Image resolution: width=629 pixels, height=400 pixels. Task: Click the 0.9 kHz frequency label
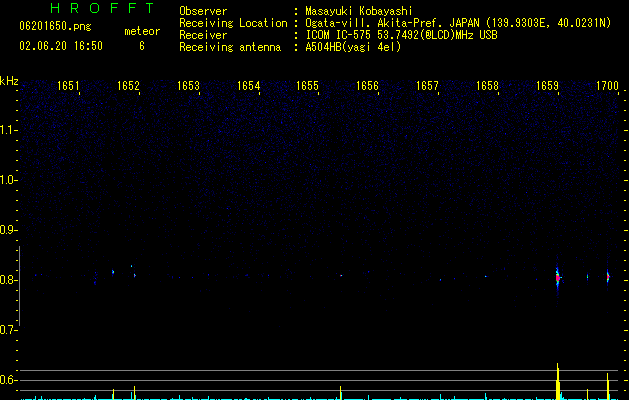[8, 230]
